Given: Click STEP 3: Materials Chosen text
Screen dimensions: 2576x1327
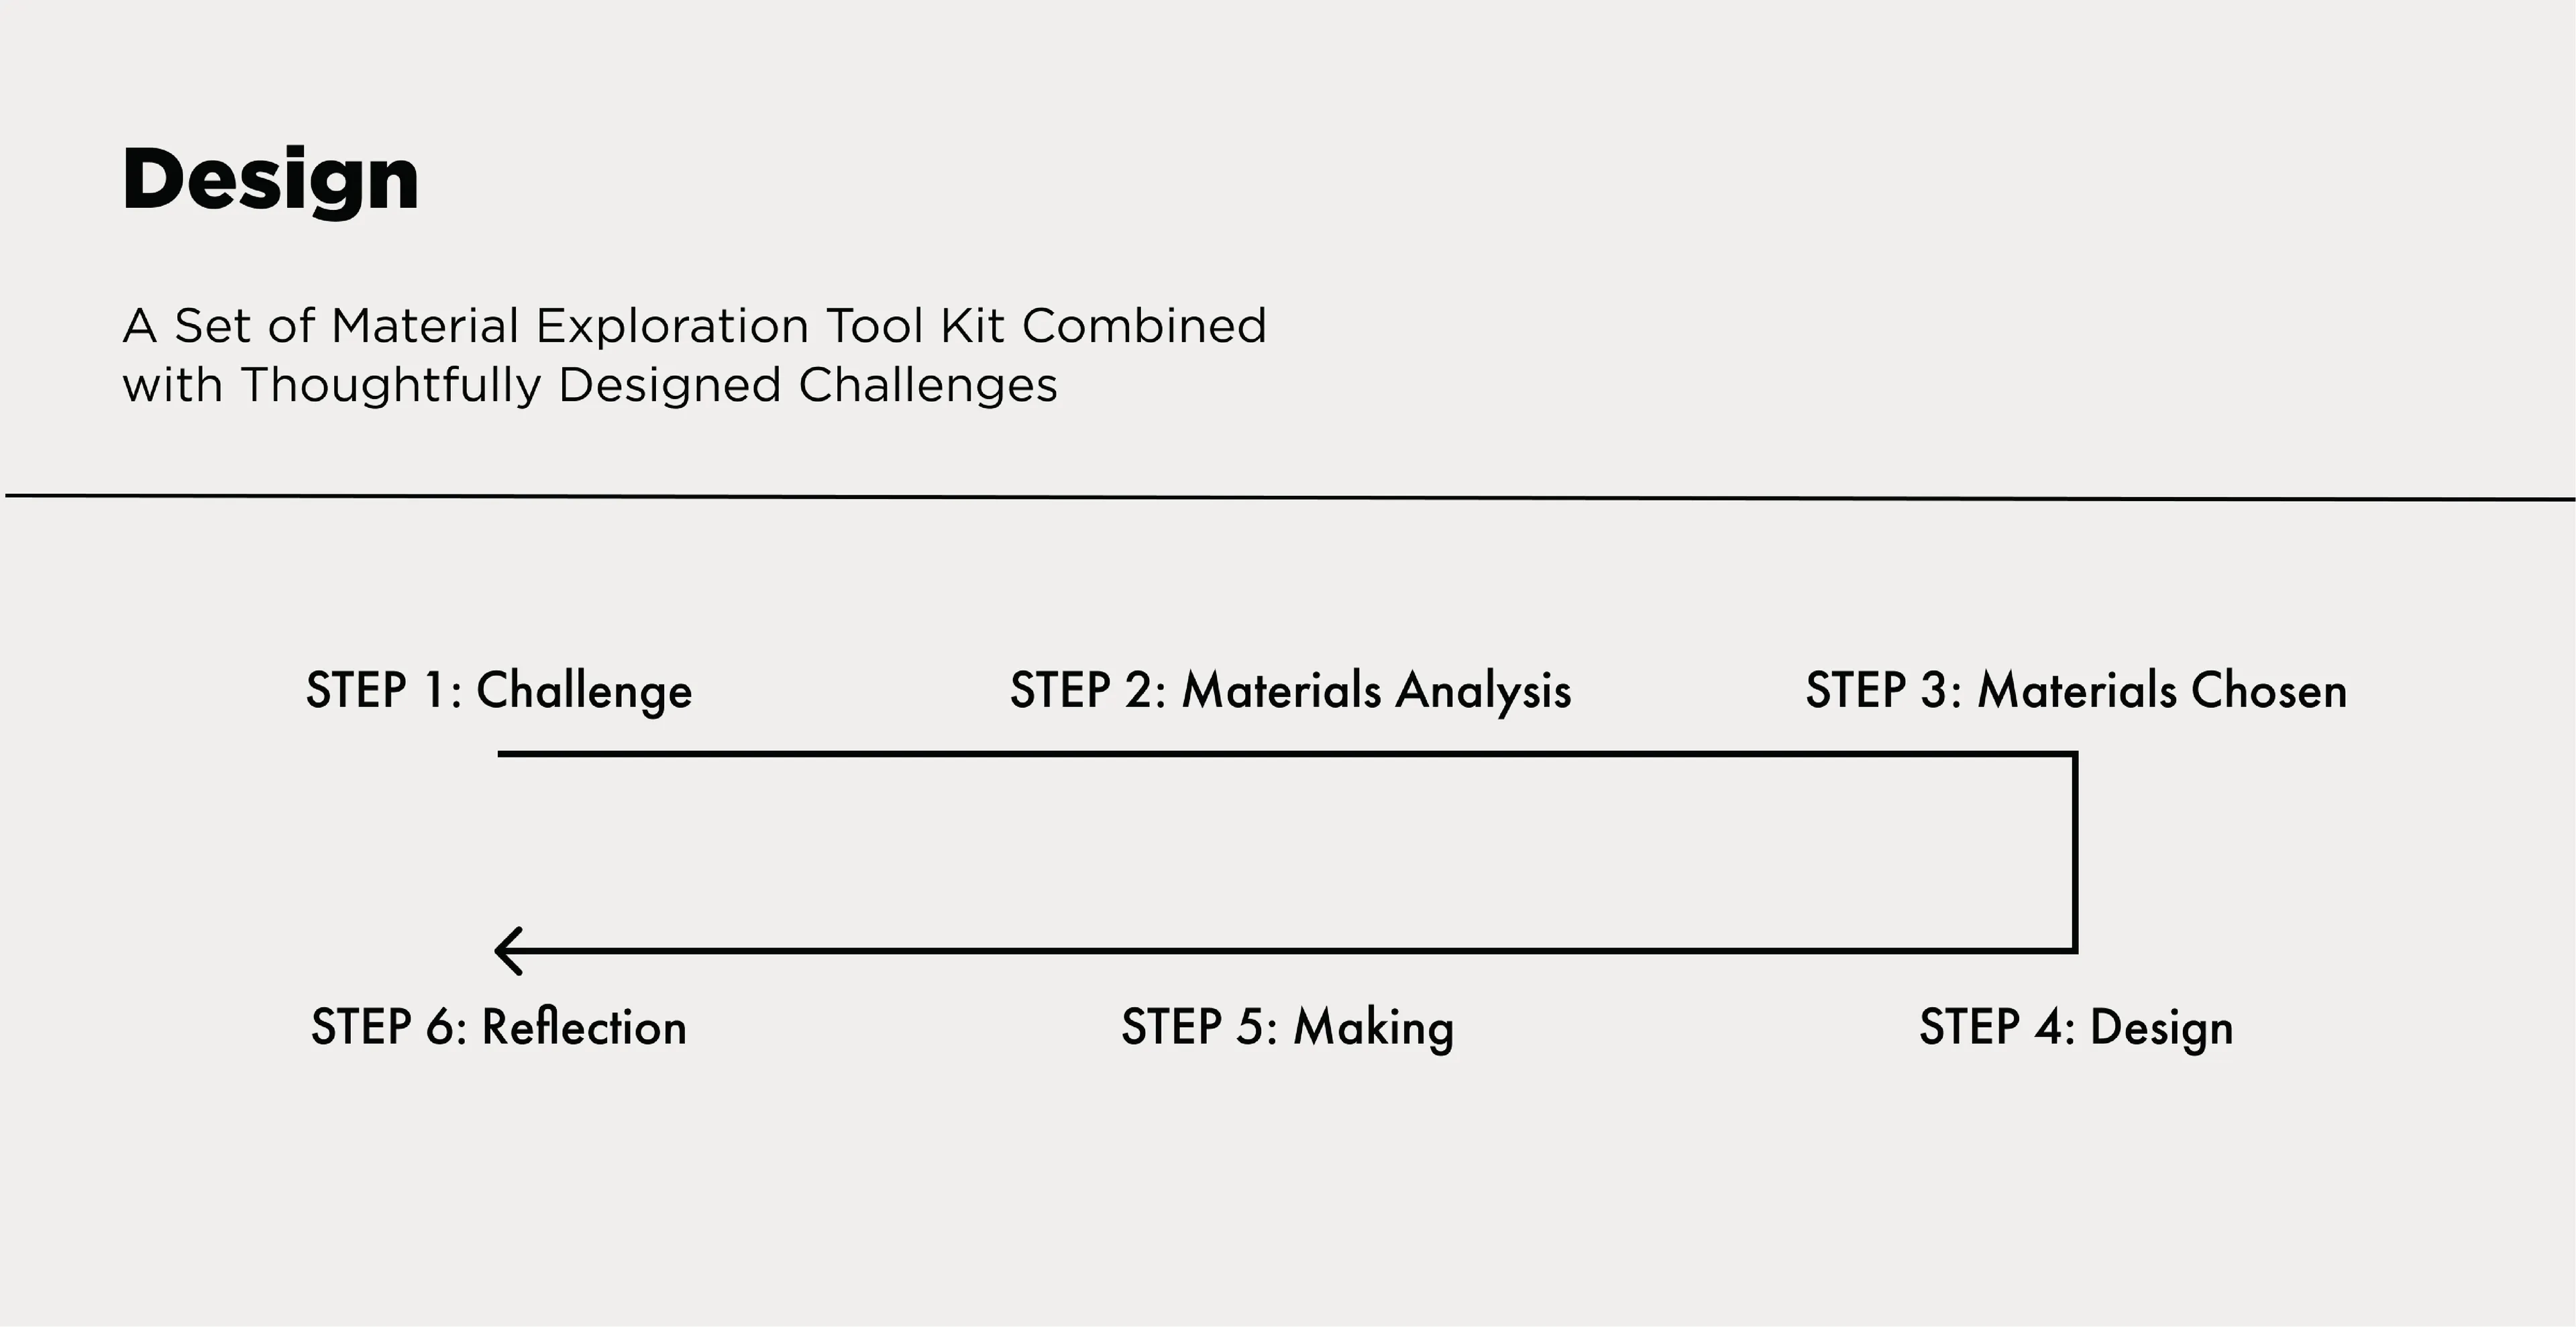Looking at the screenshot, I should click(x=2076, y=691).
